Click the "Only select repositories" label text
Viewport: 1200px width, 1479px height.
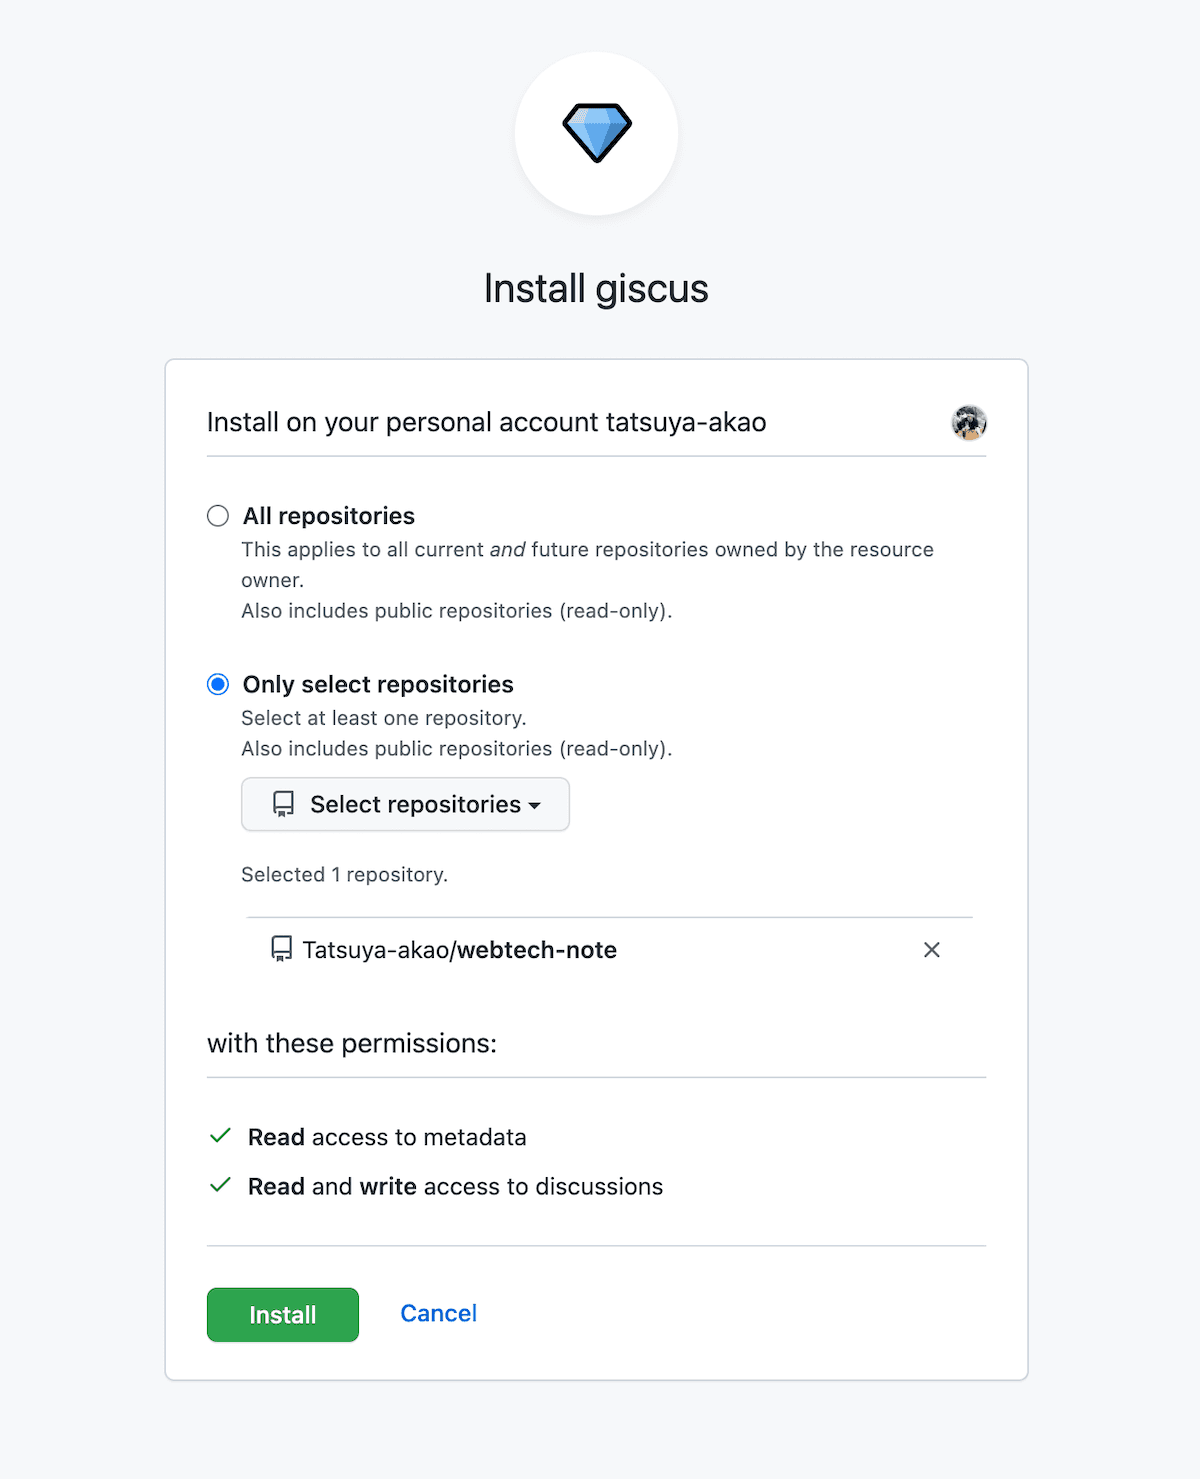coord(378,685)
